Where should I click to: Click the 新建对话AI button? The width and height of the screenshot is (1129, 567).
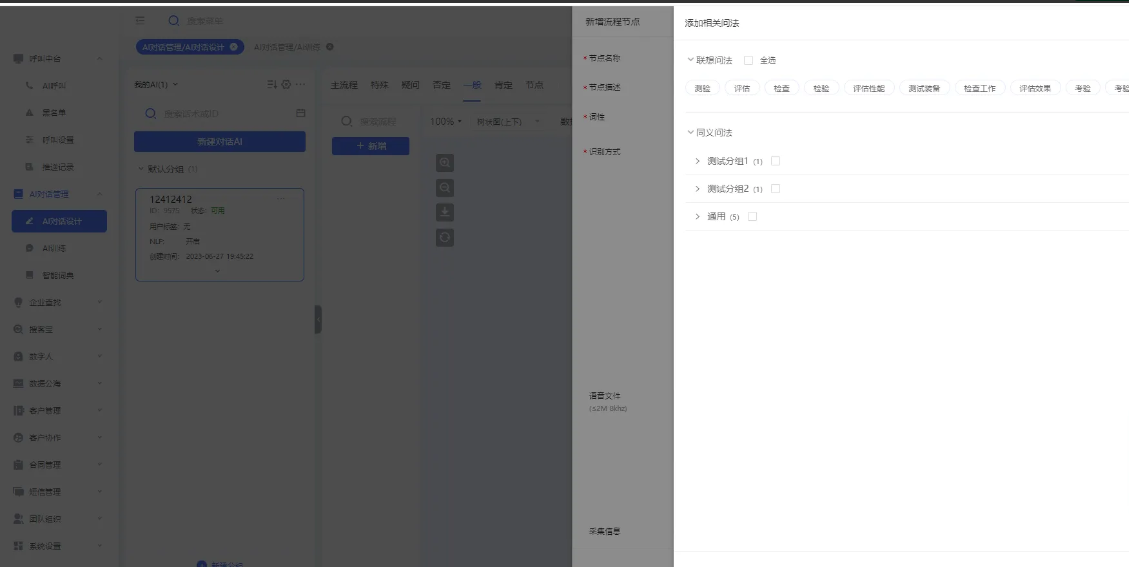click(x=219, y=142)
